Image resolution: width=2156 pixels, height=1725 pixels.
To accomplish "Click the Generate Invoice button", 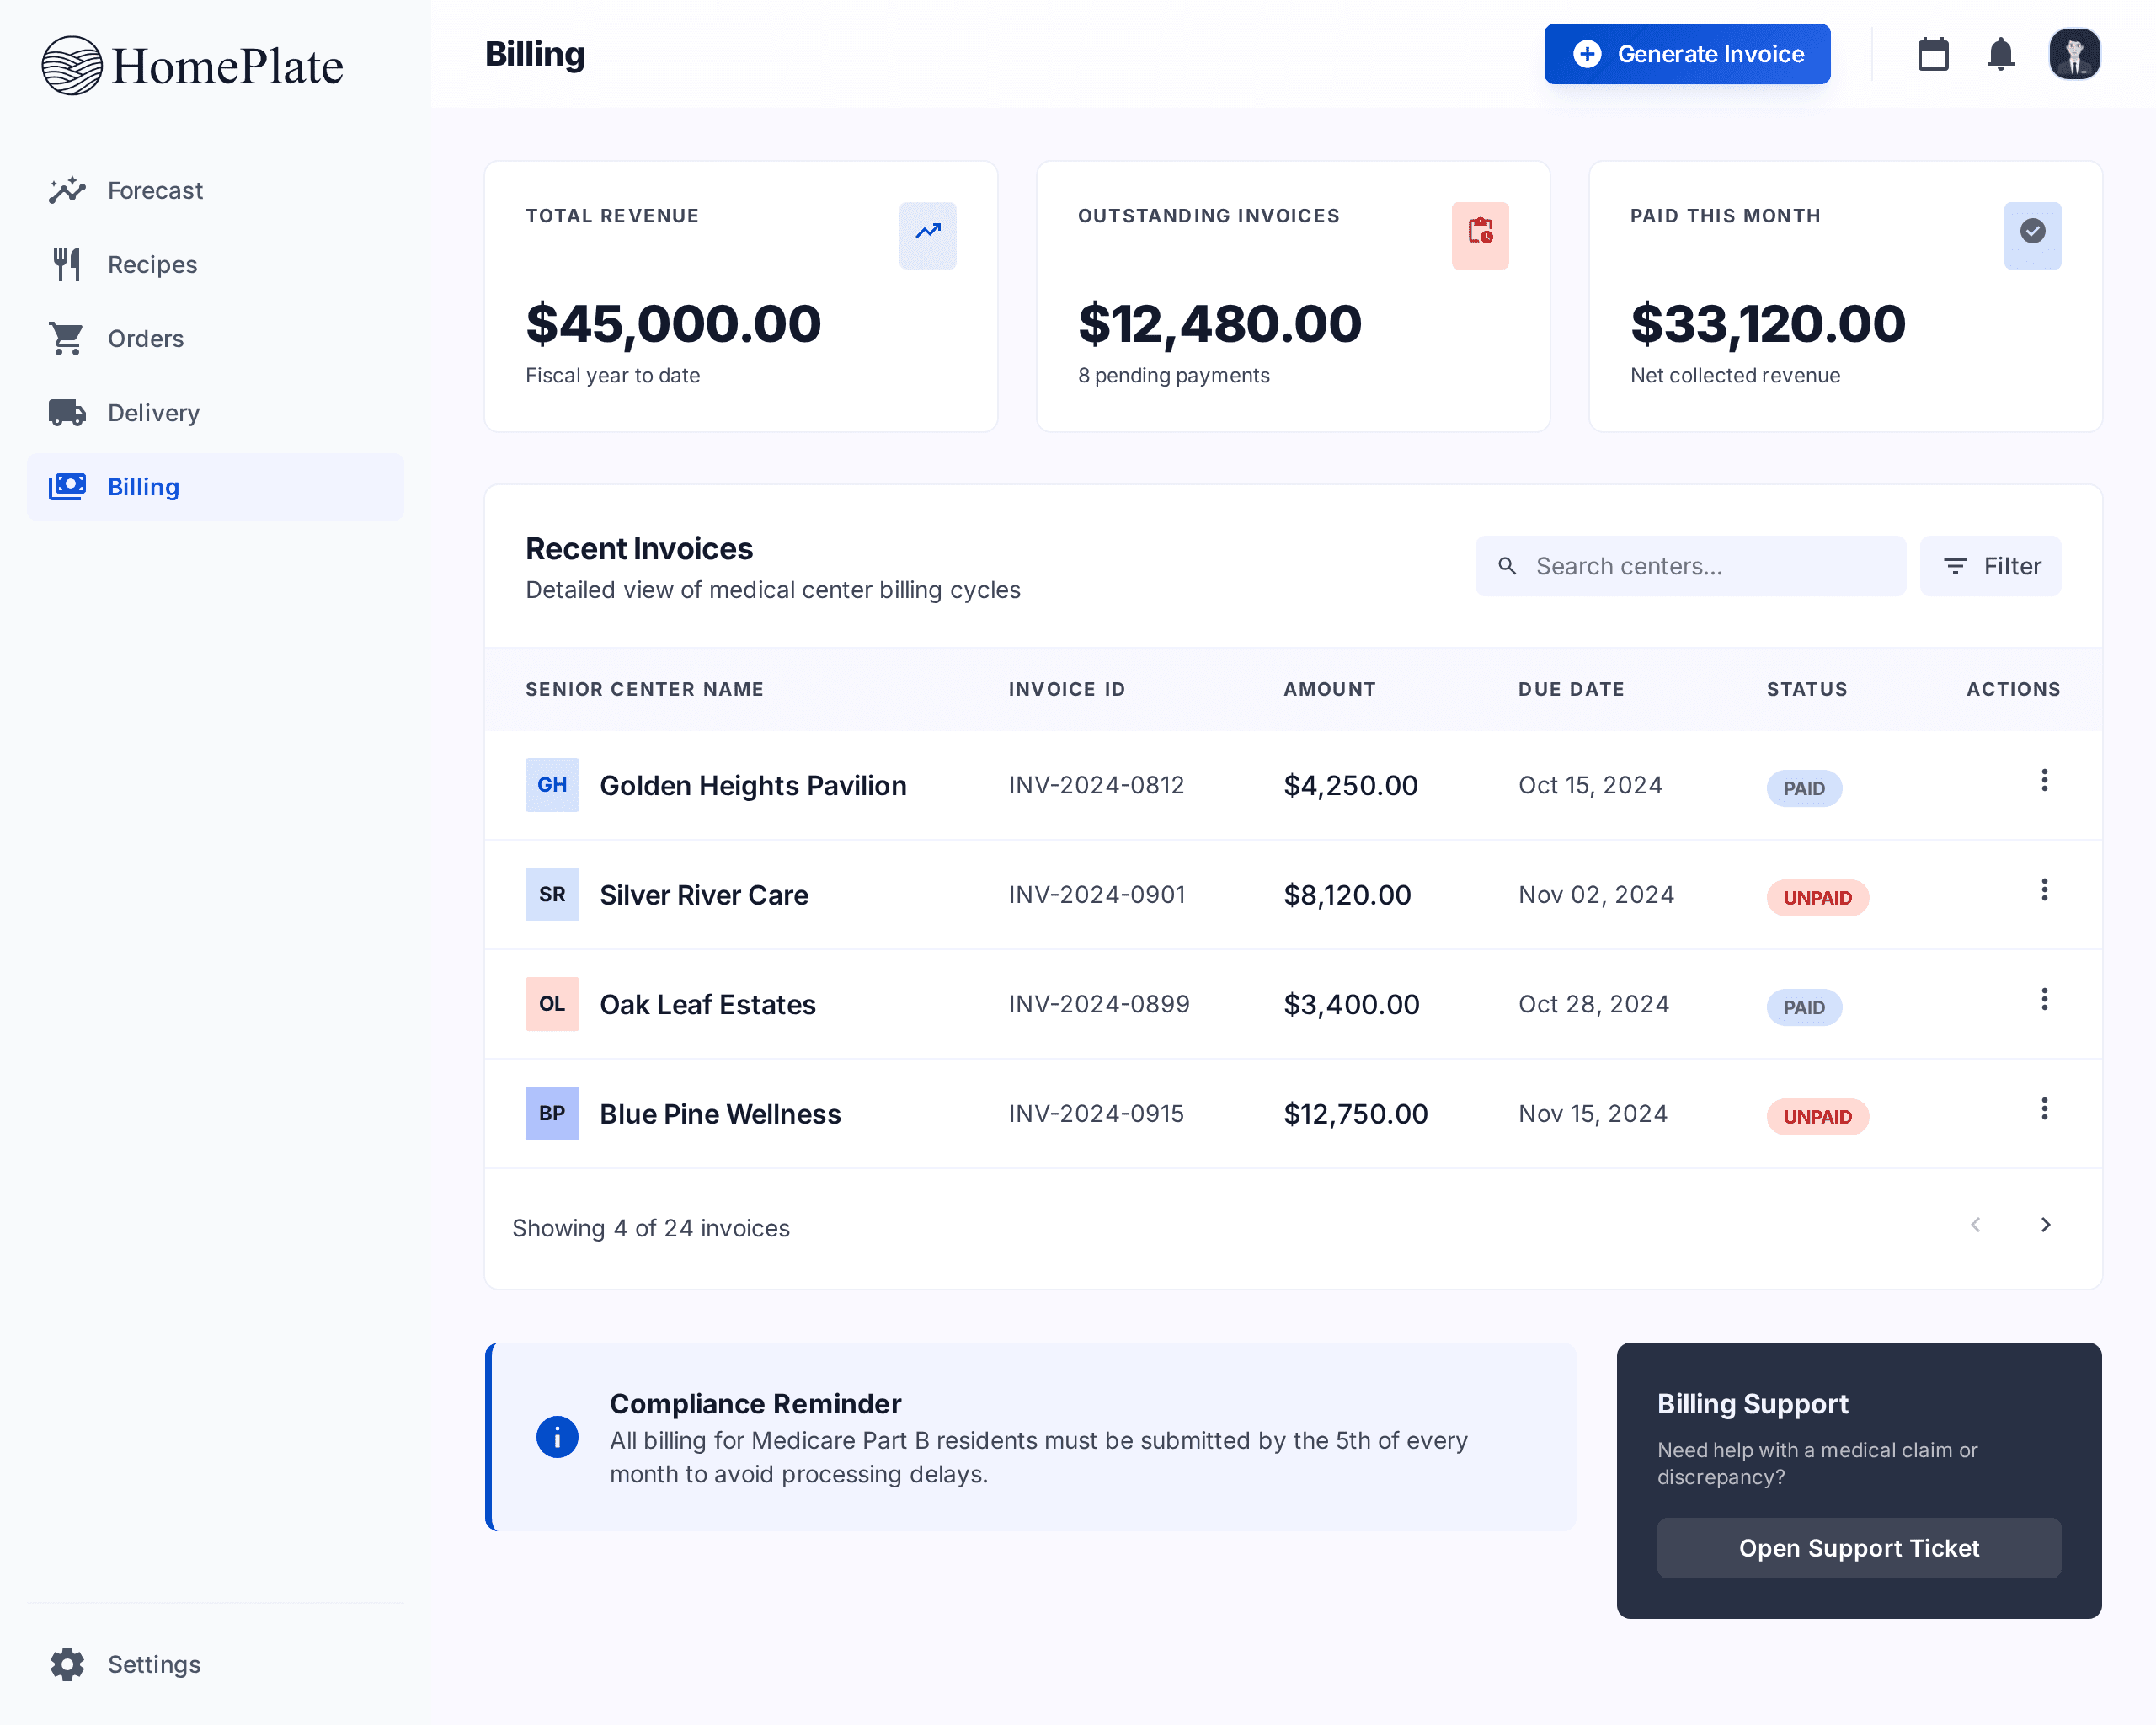I will [x=1686, y=54].
